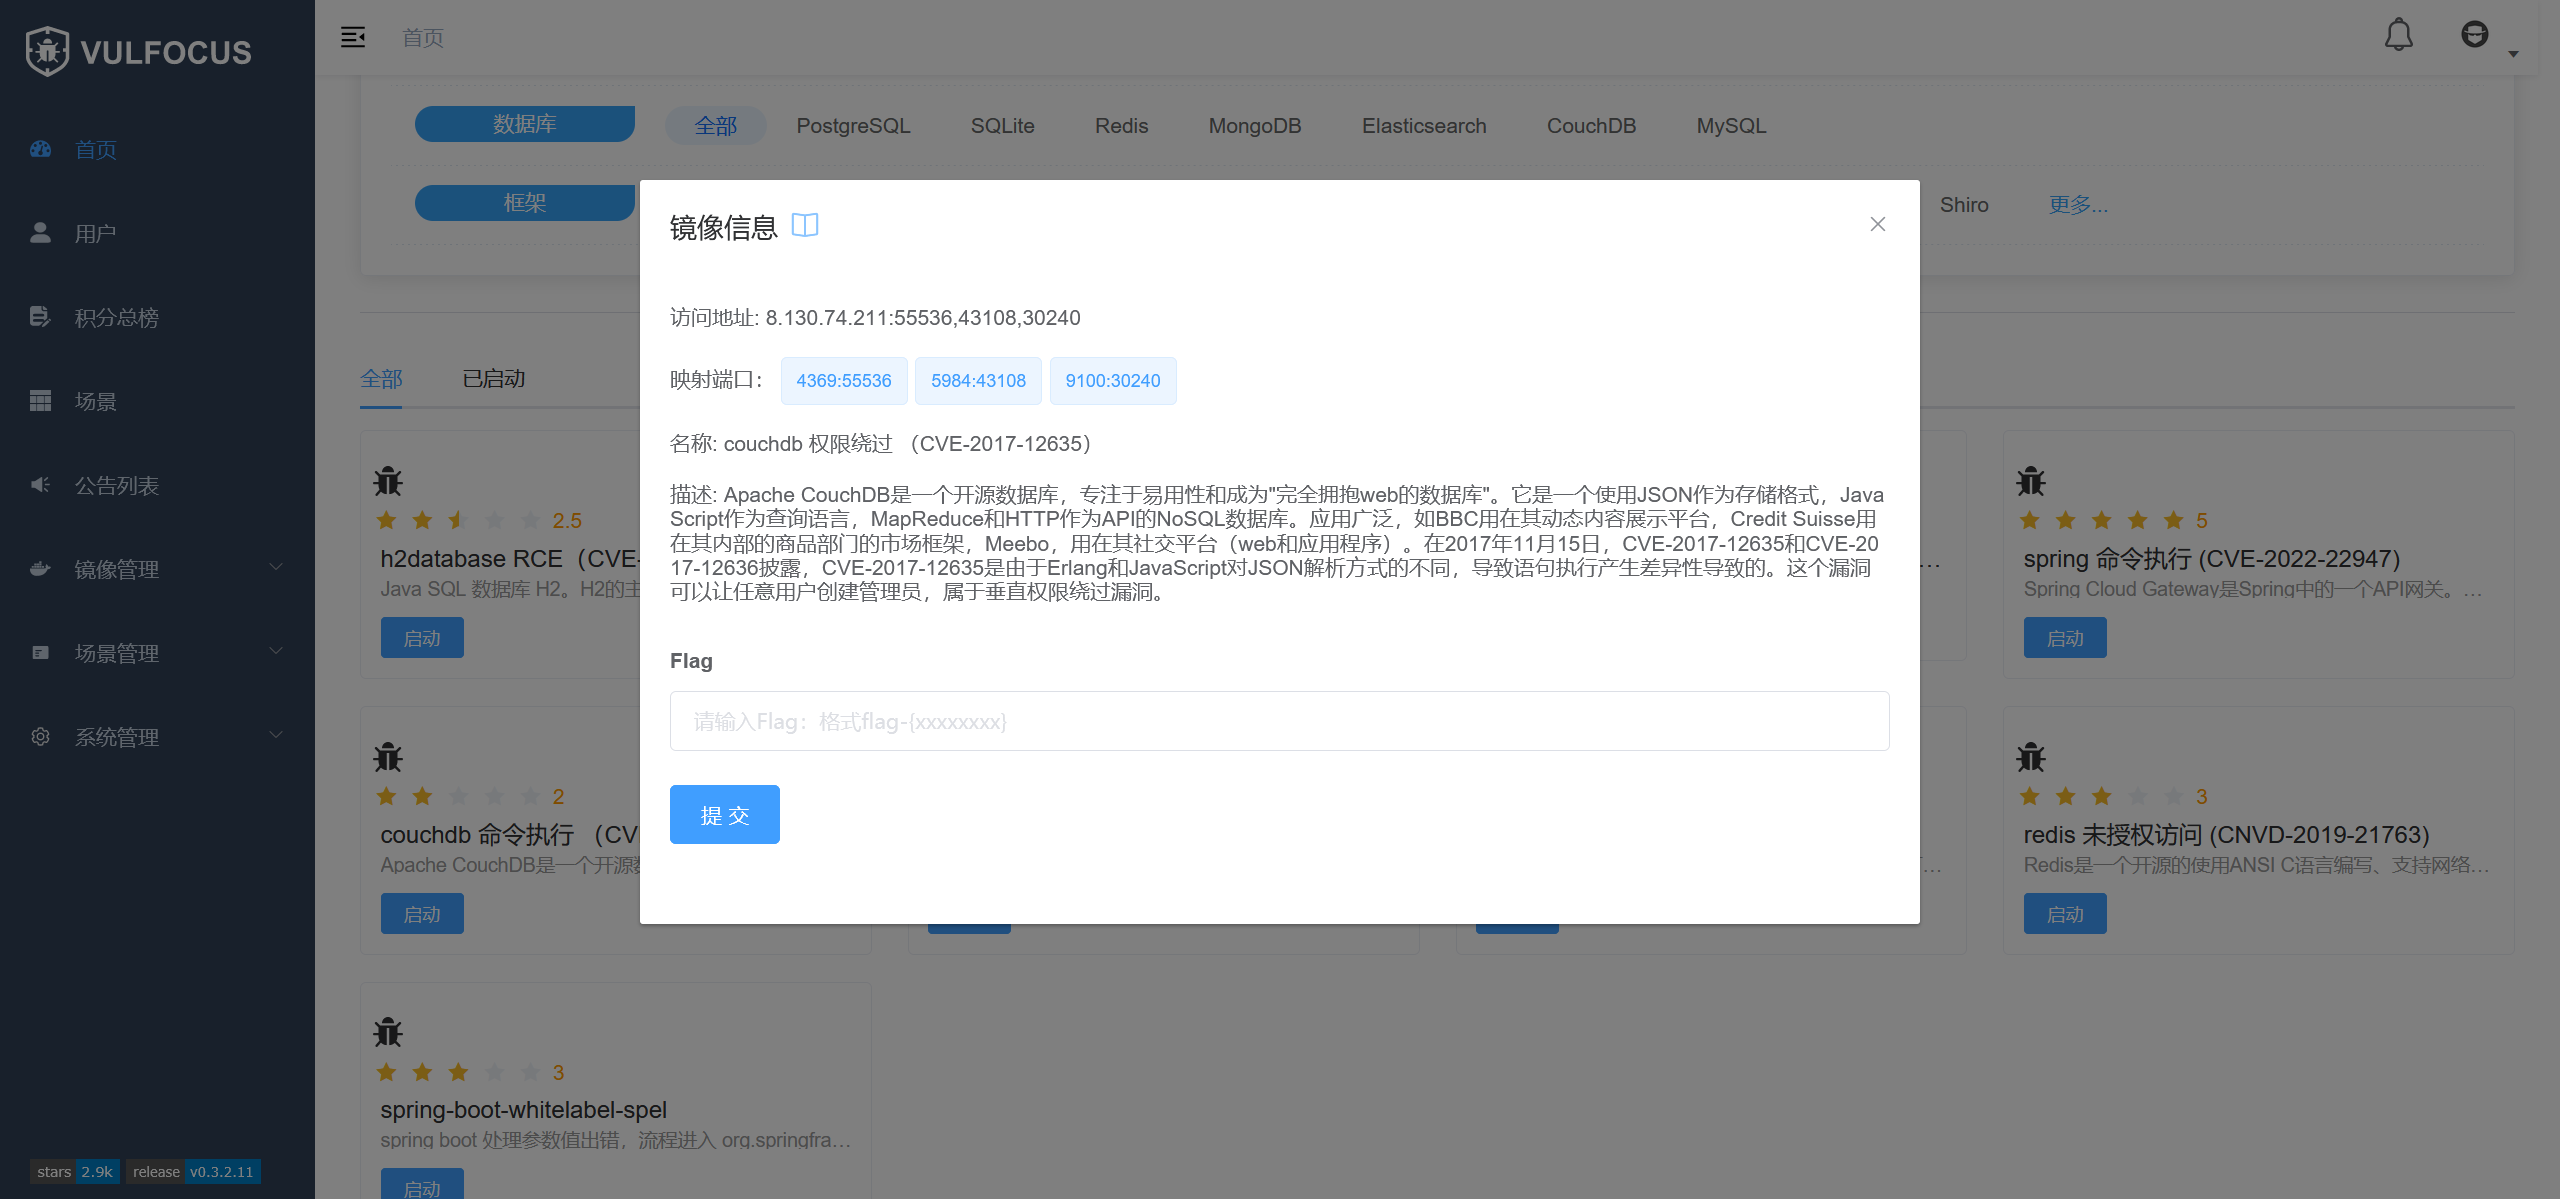Image resolution: width=2560 pixels, height=1199 pixels.
Task: Submit the flag with 提交 button
Action: coord(724,814)
